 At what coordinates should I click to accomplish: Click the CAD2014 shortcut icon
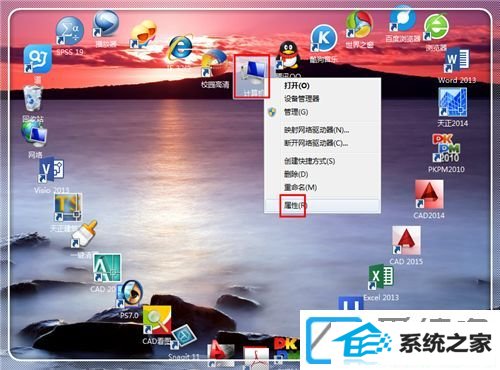pos(429,199)
